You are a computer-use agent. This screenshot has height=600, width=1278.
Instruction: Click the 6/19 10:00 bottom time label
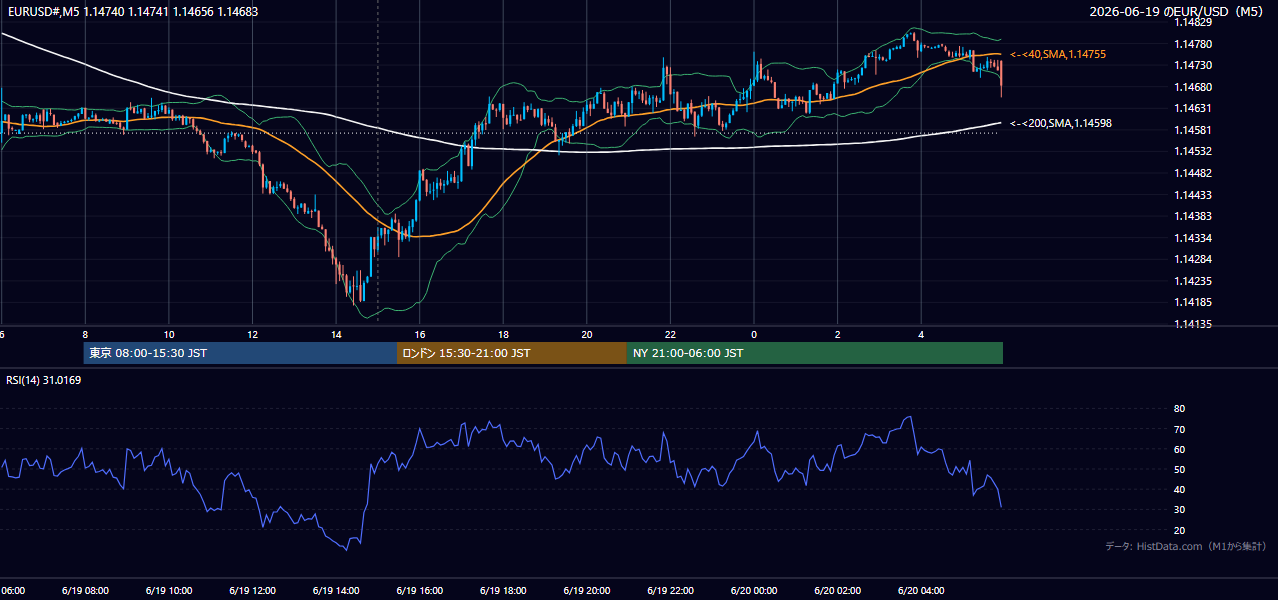tap(168, 591)
